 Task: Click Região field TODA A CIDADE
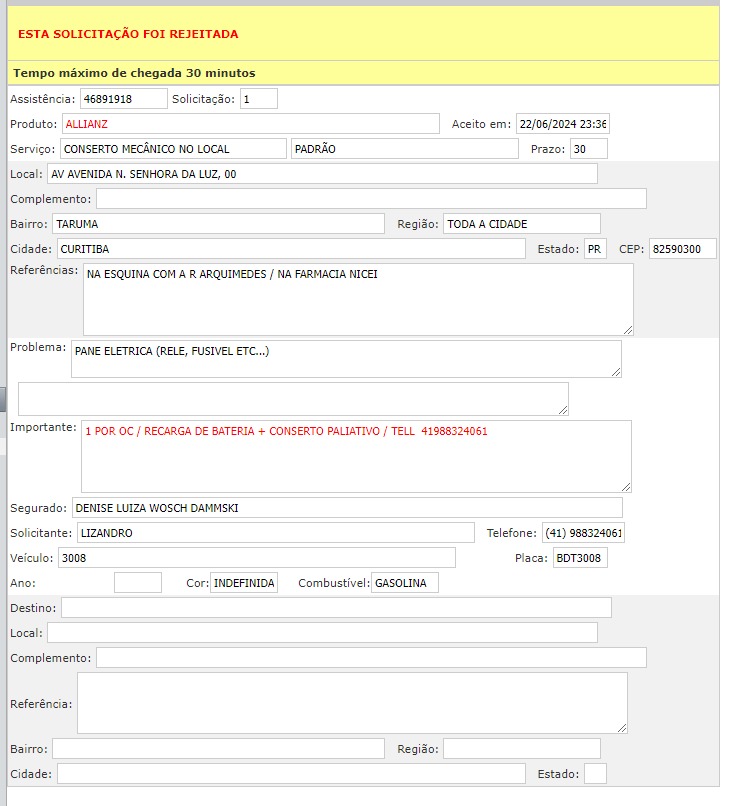522,224
